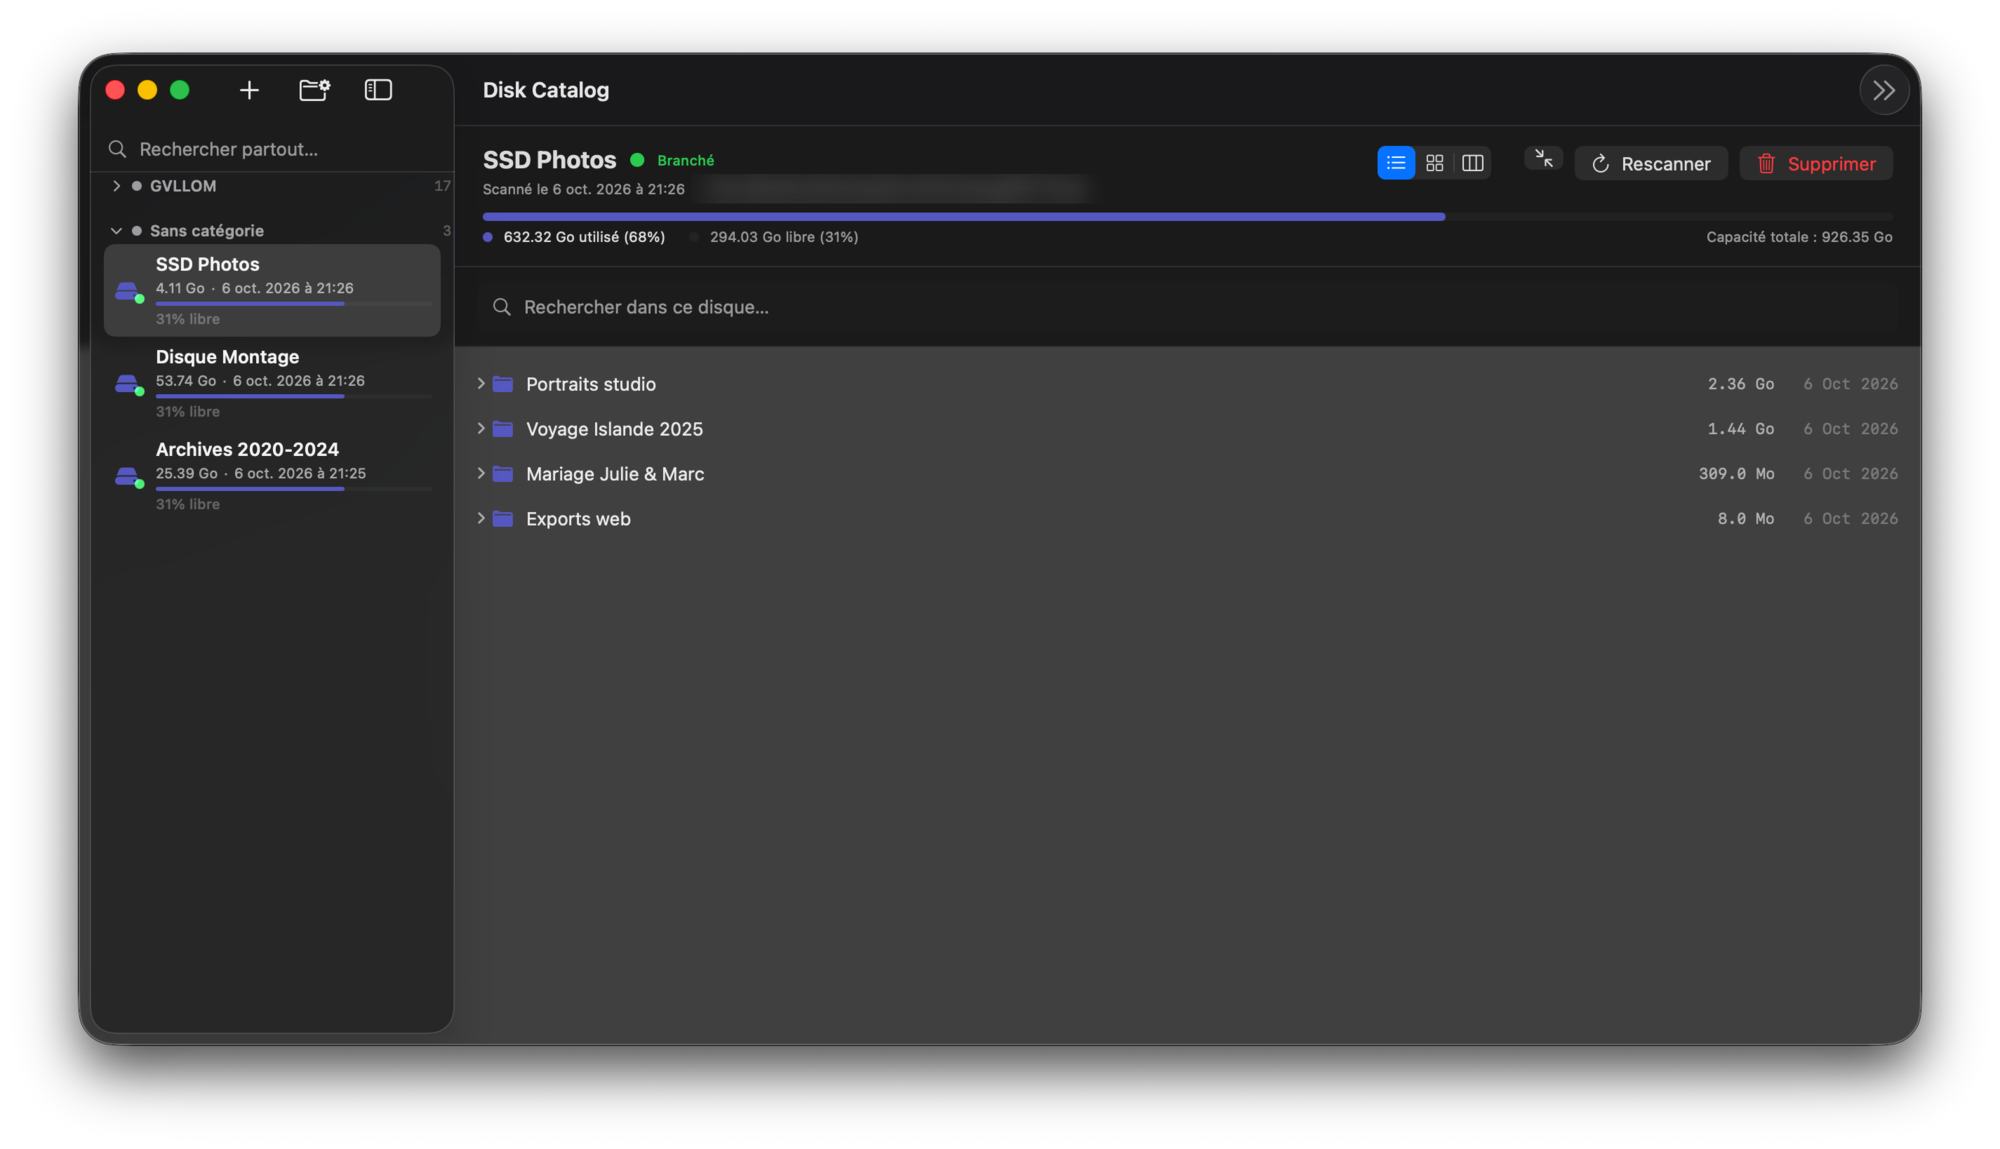Click the 632.32 Go utilisé label

(x=584, y=237)
